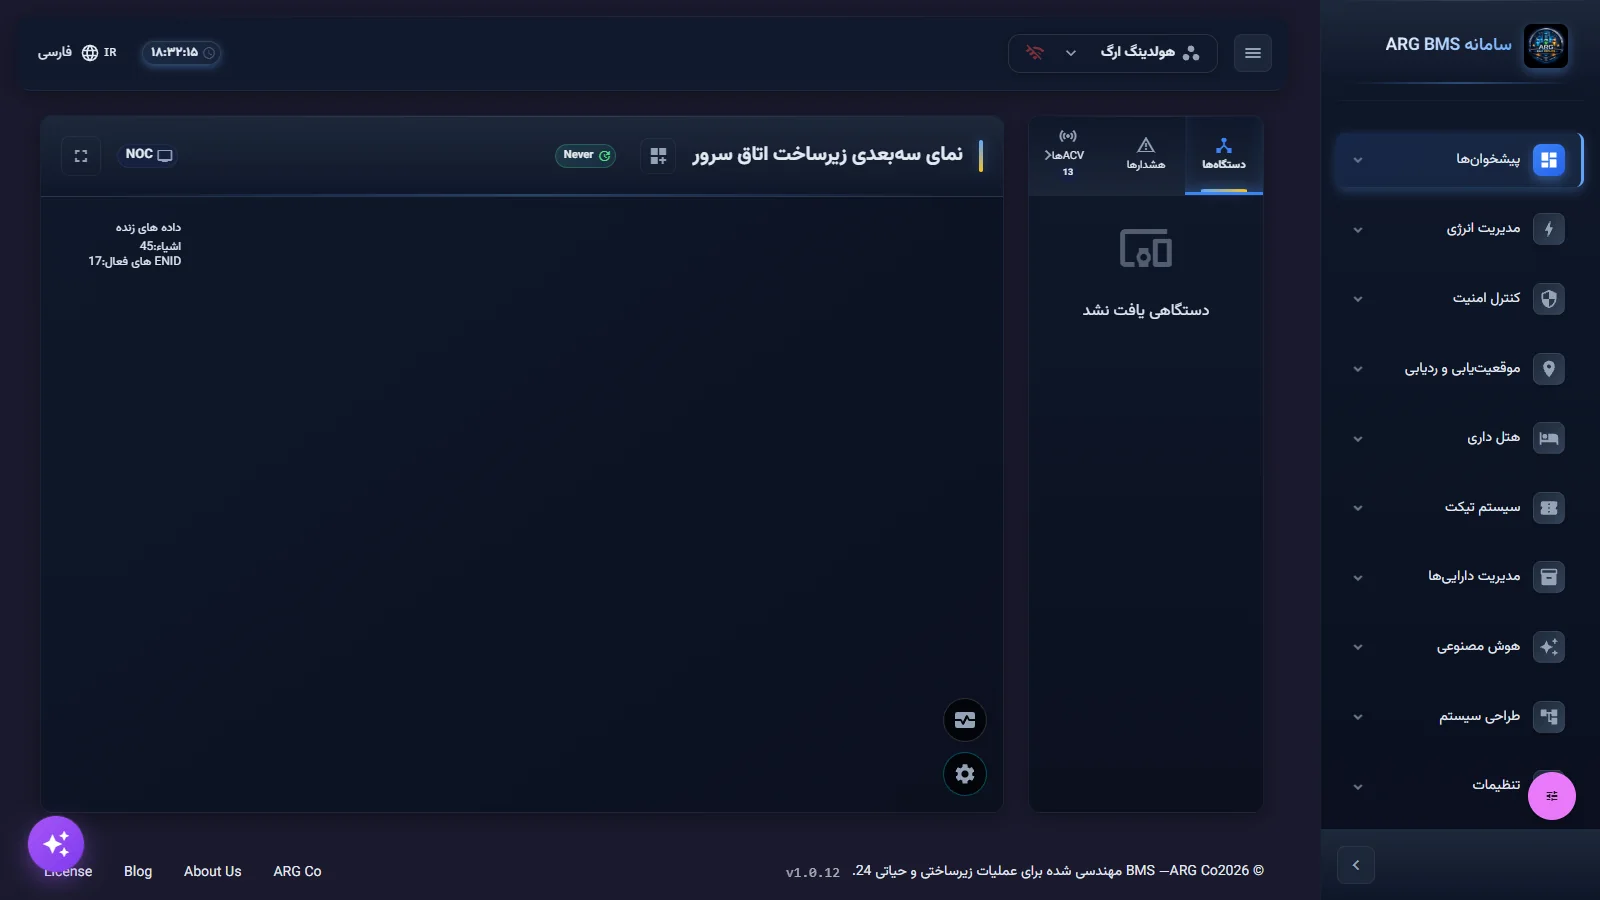Open the License footer link
1600x900 pixels.
[x=68, y=872]
